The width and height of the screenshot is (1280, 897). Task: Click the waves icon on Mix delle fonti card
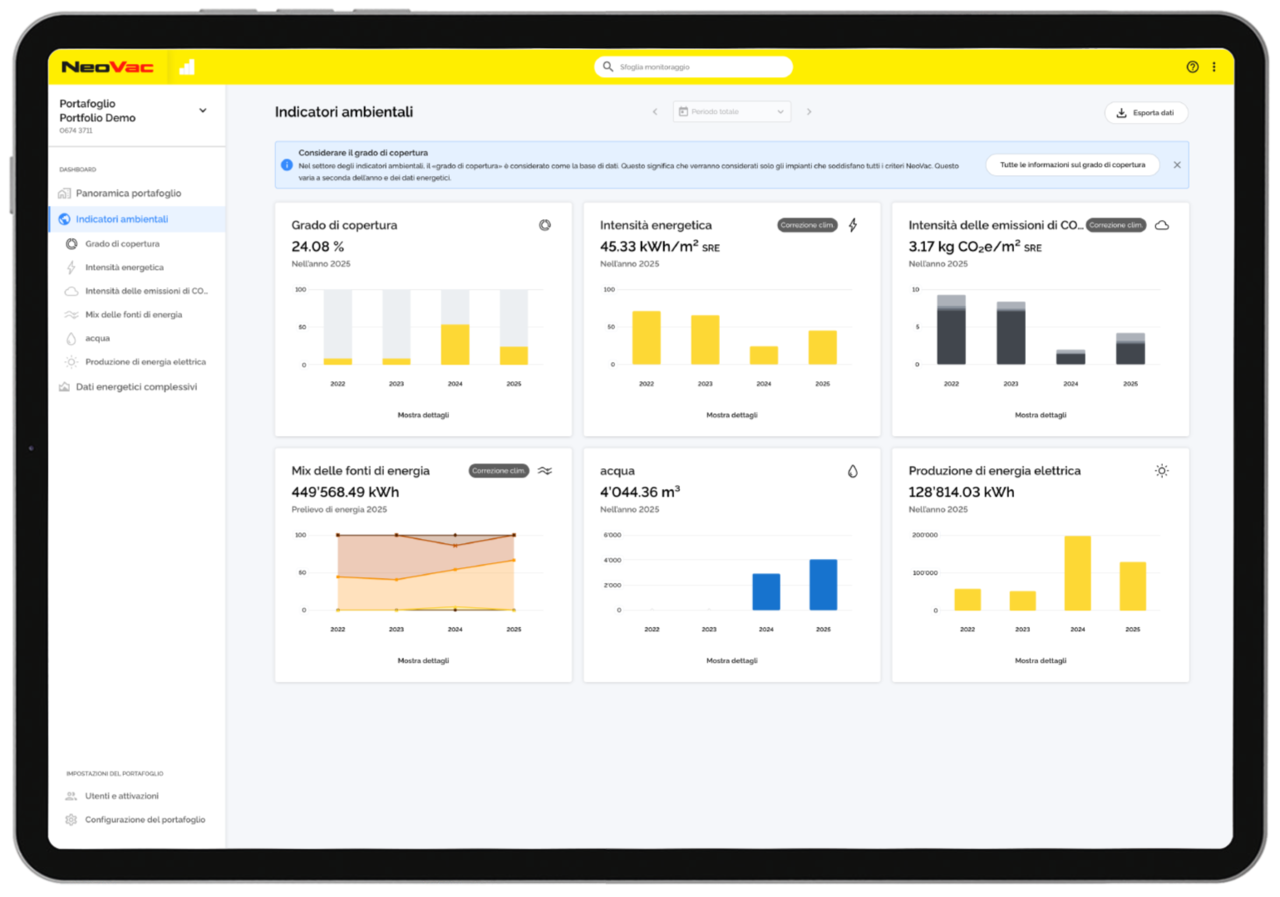point(545,471)
